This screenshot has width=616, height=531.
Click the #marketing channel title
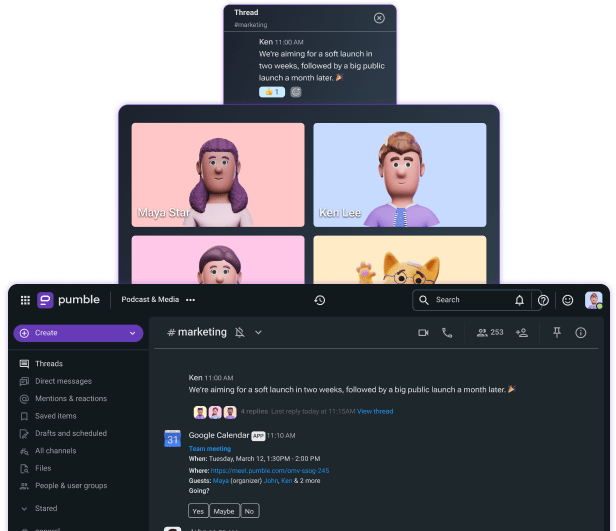[x=197, y=332]
